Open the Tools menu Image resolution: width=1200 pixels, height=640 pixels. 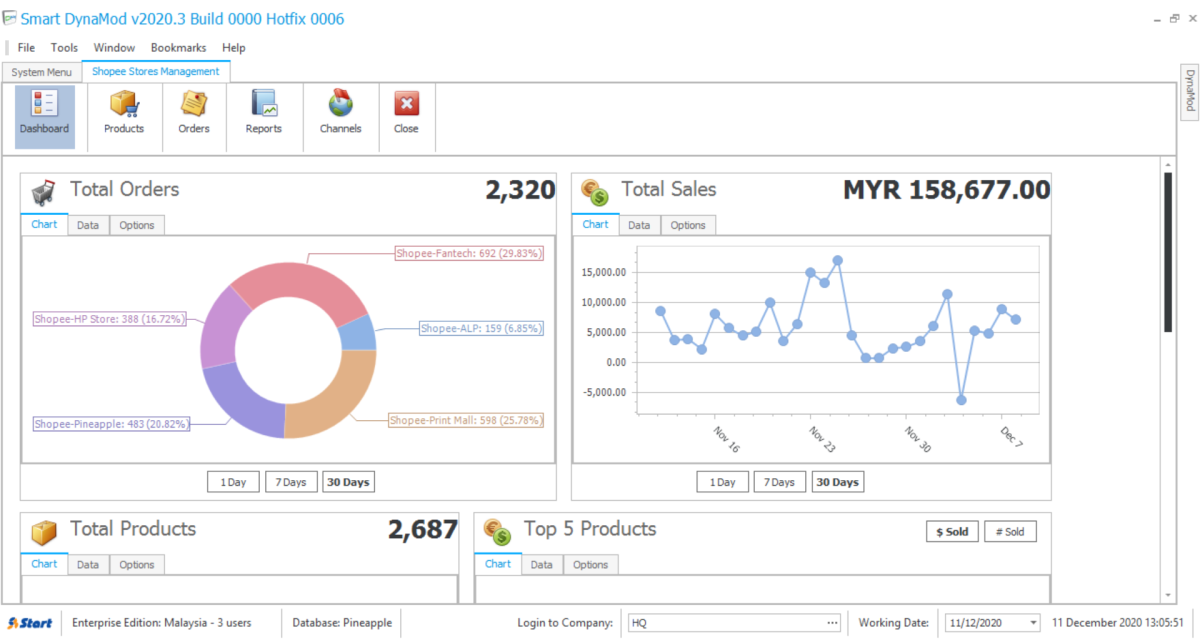point(64,47)
